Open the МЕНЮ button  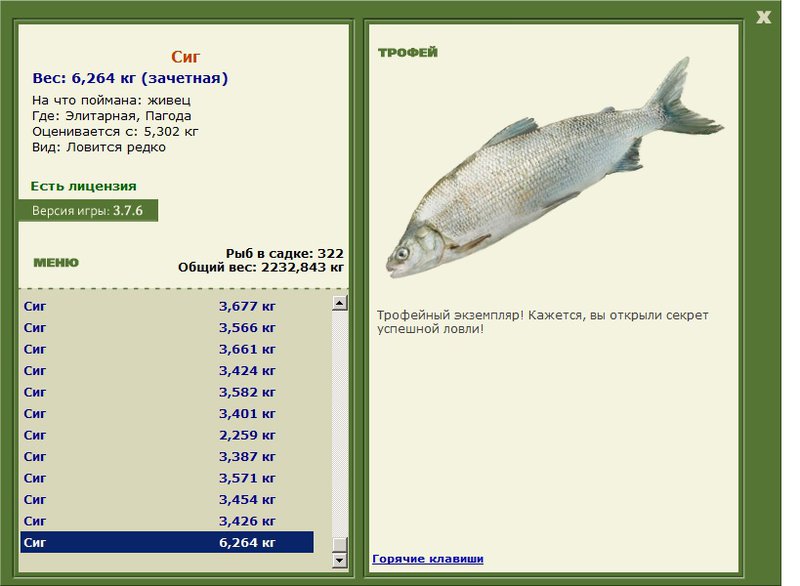56,263
